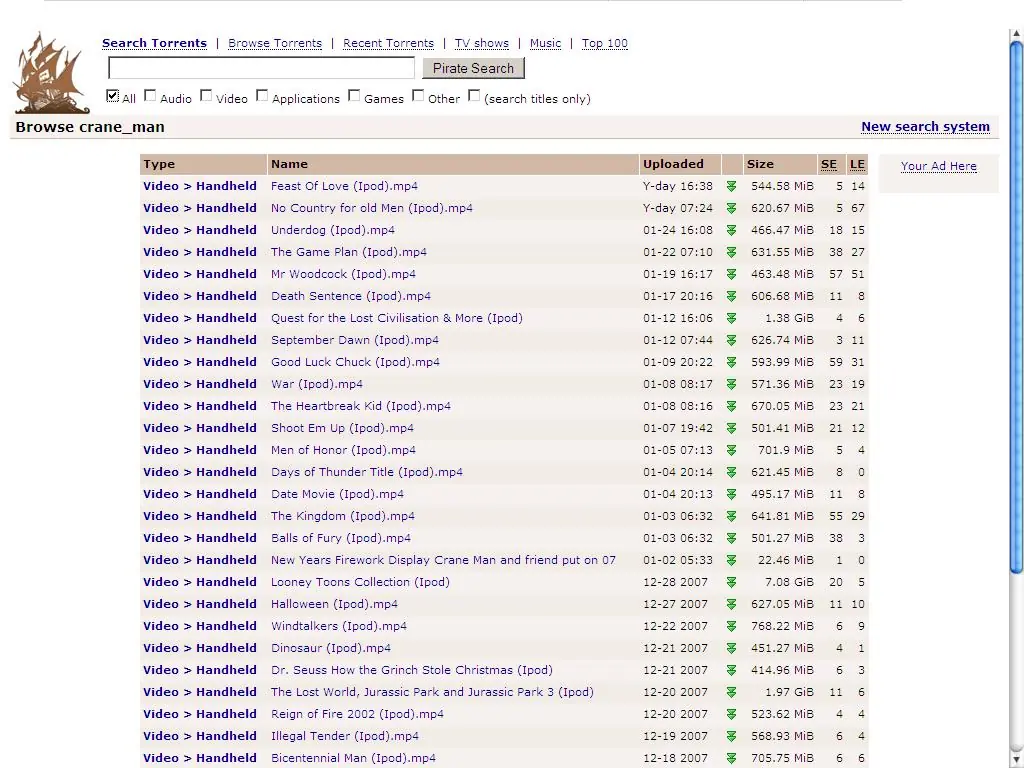Open the New search system link
This screenshot has height=768, width=1024.
(x=925, y=127)
